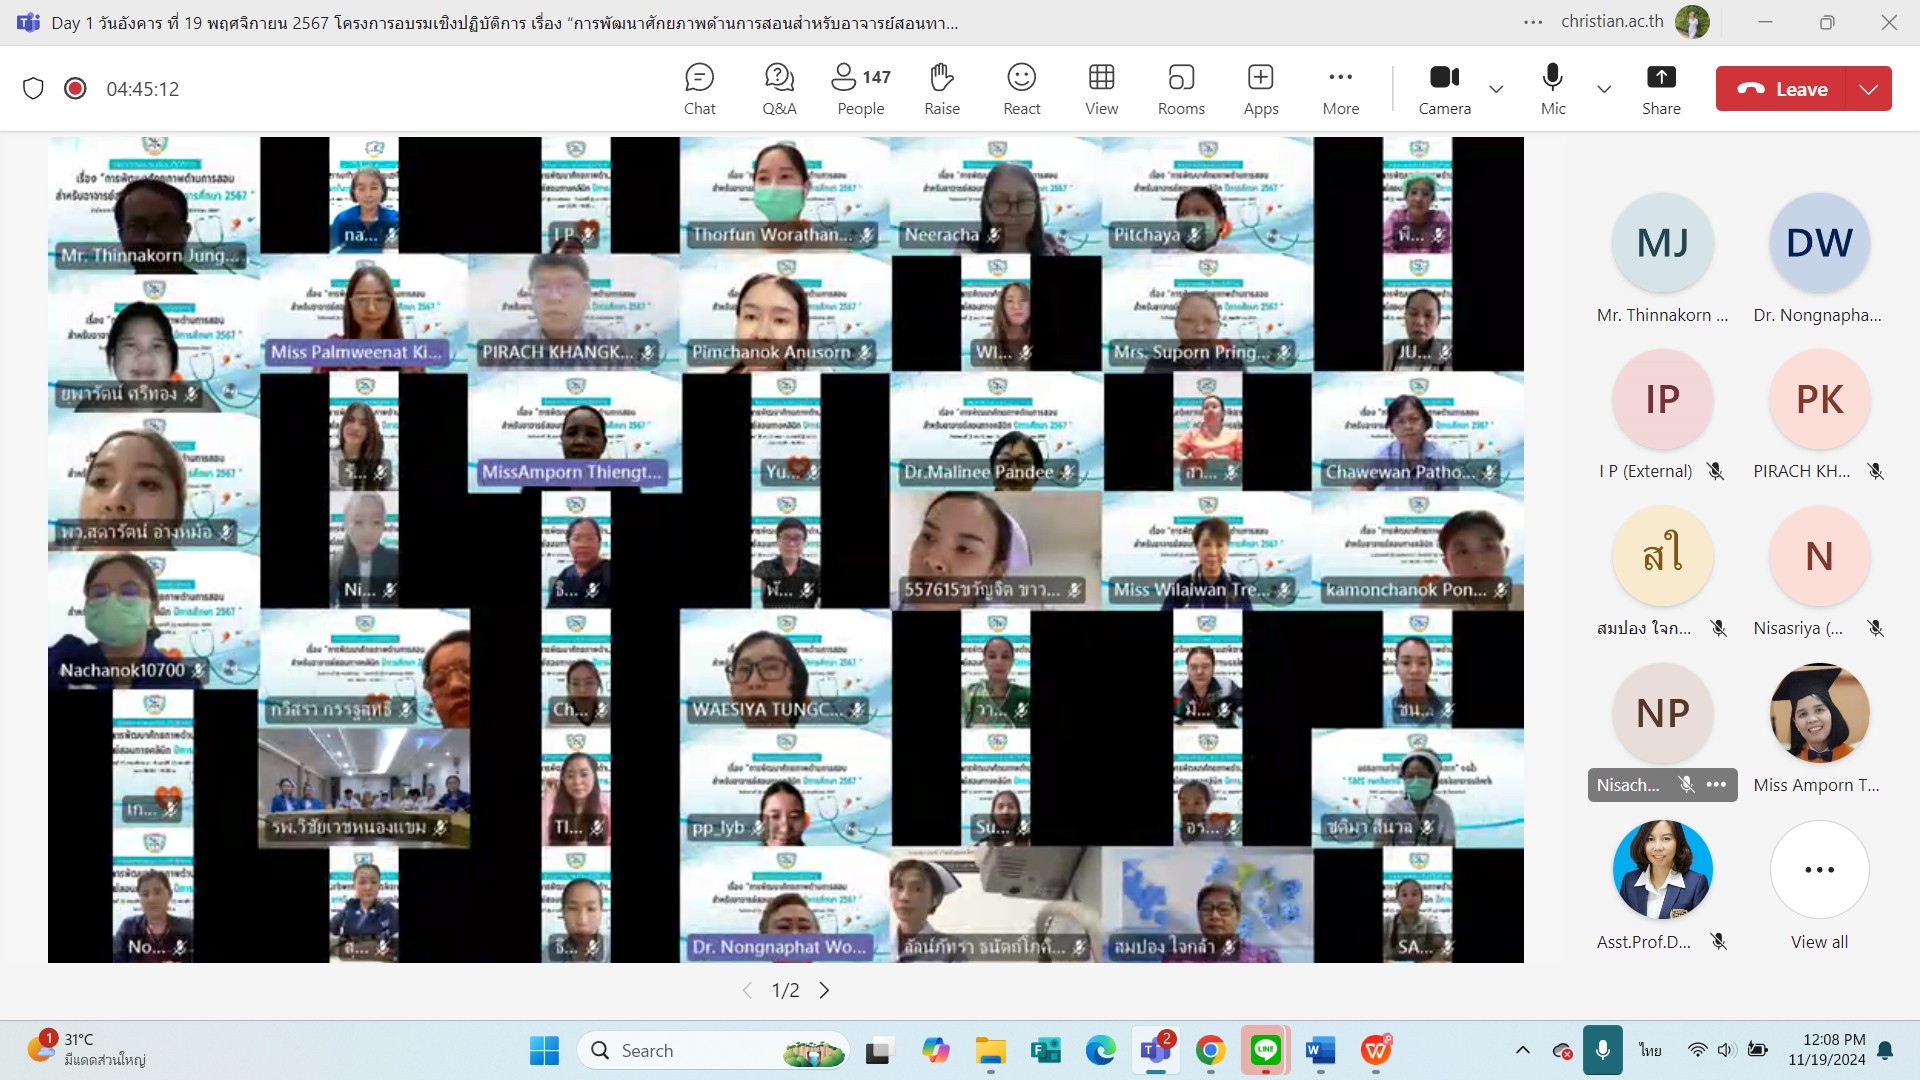Screen dimensions: 1920x1080
Task: Open the React emoji menu
Action: coord(1021,89)
